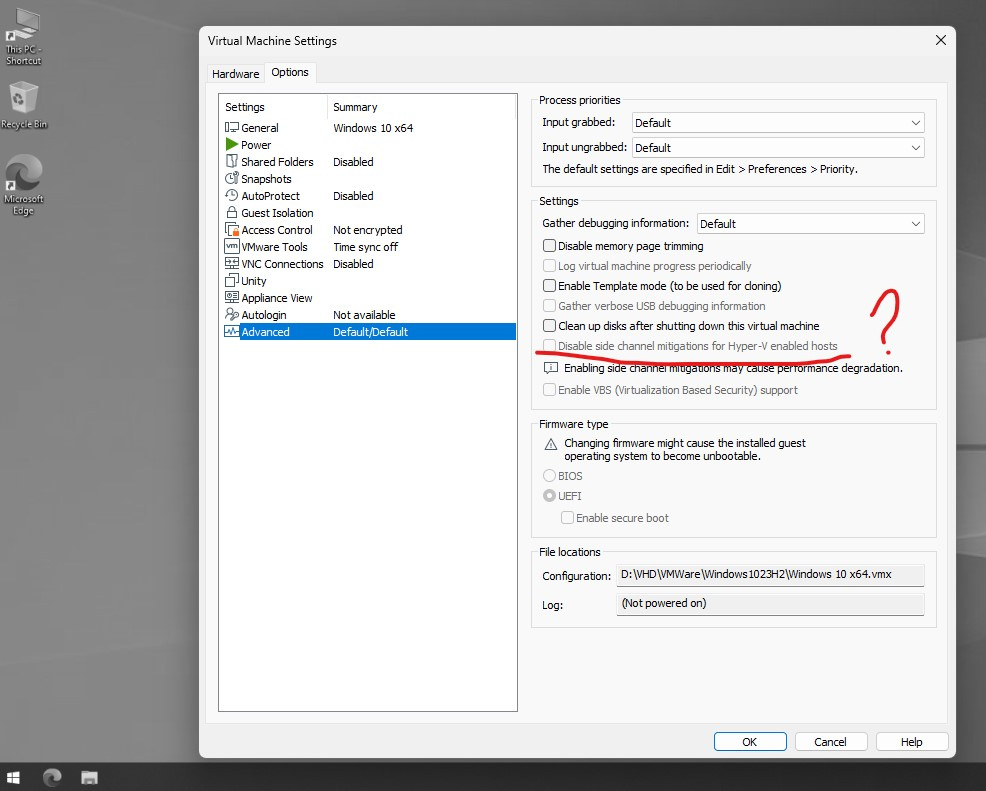Select the UEFI firmware radio button
This screenshot has height=791, width=986.
[x=549, y=496]
